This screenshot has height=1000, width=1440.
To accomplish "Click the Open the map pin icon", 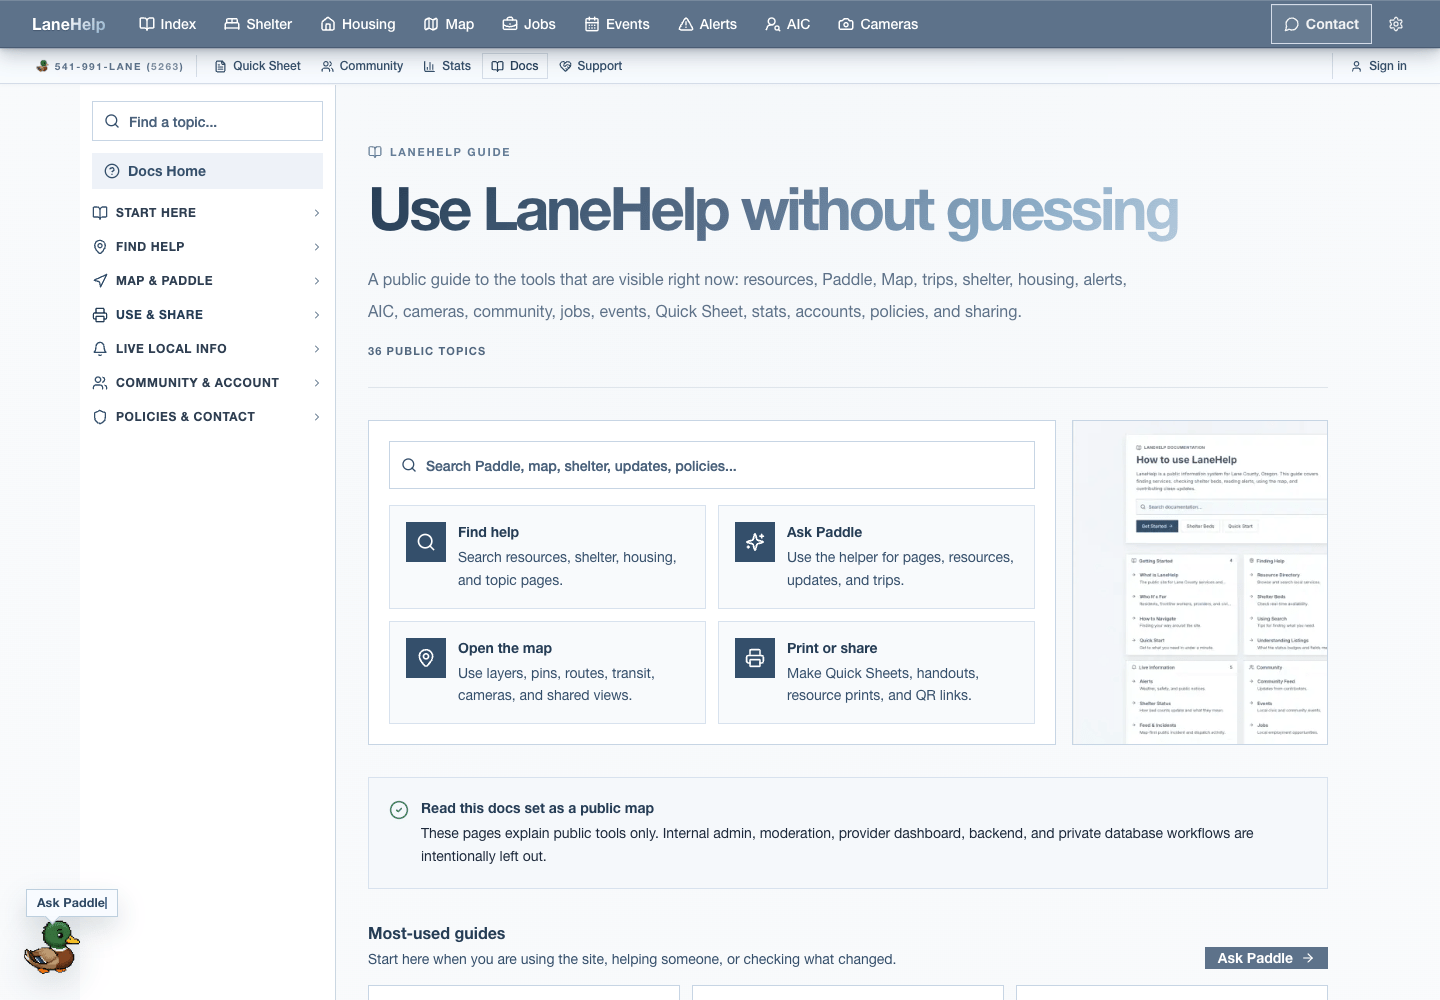I will [426, 658].
